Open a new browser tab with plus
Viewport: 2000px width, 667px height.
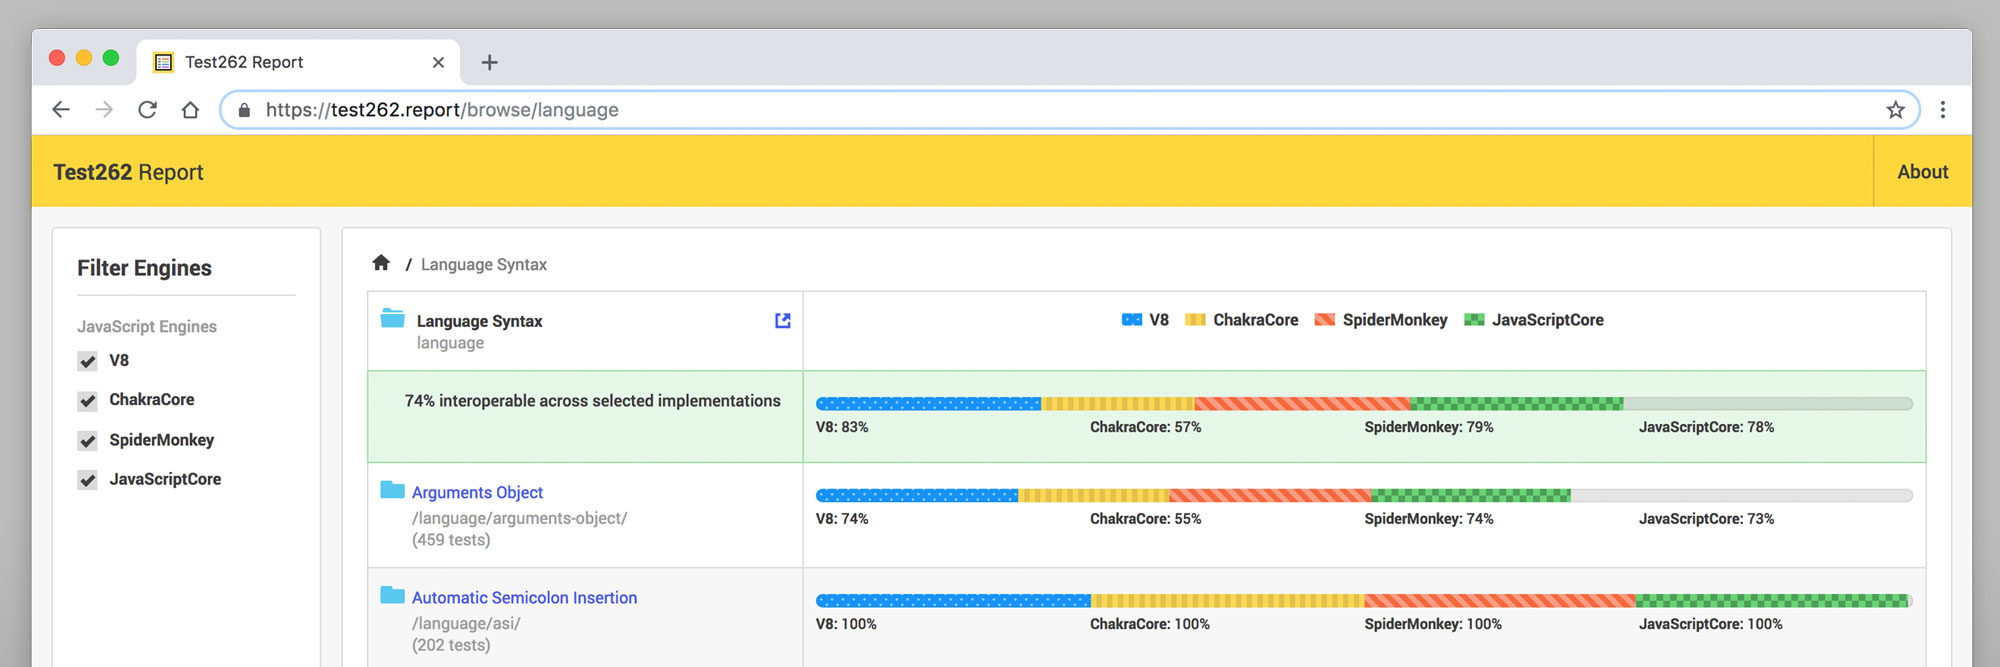(489, 62)
